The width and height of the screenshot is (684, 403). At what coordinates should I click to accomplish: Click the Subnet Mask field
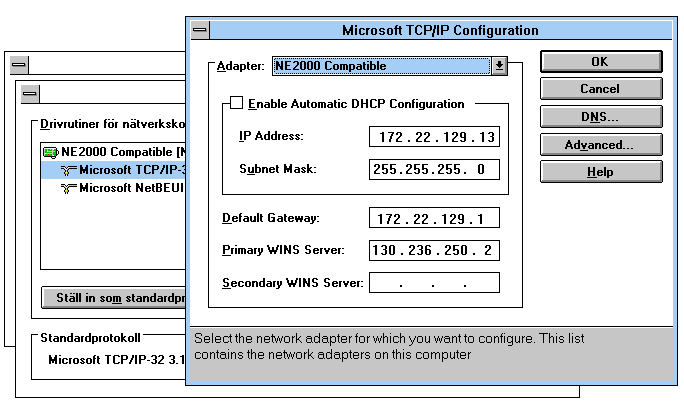pyautogui.click(x=434, y=169)
